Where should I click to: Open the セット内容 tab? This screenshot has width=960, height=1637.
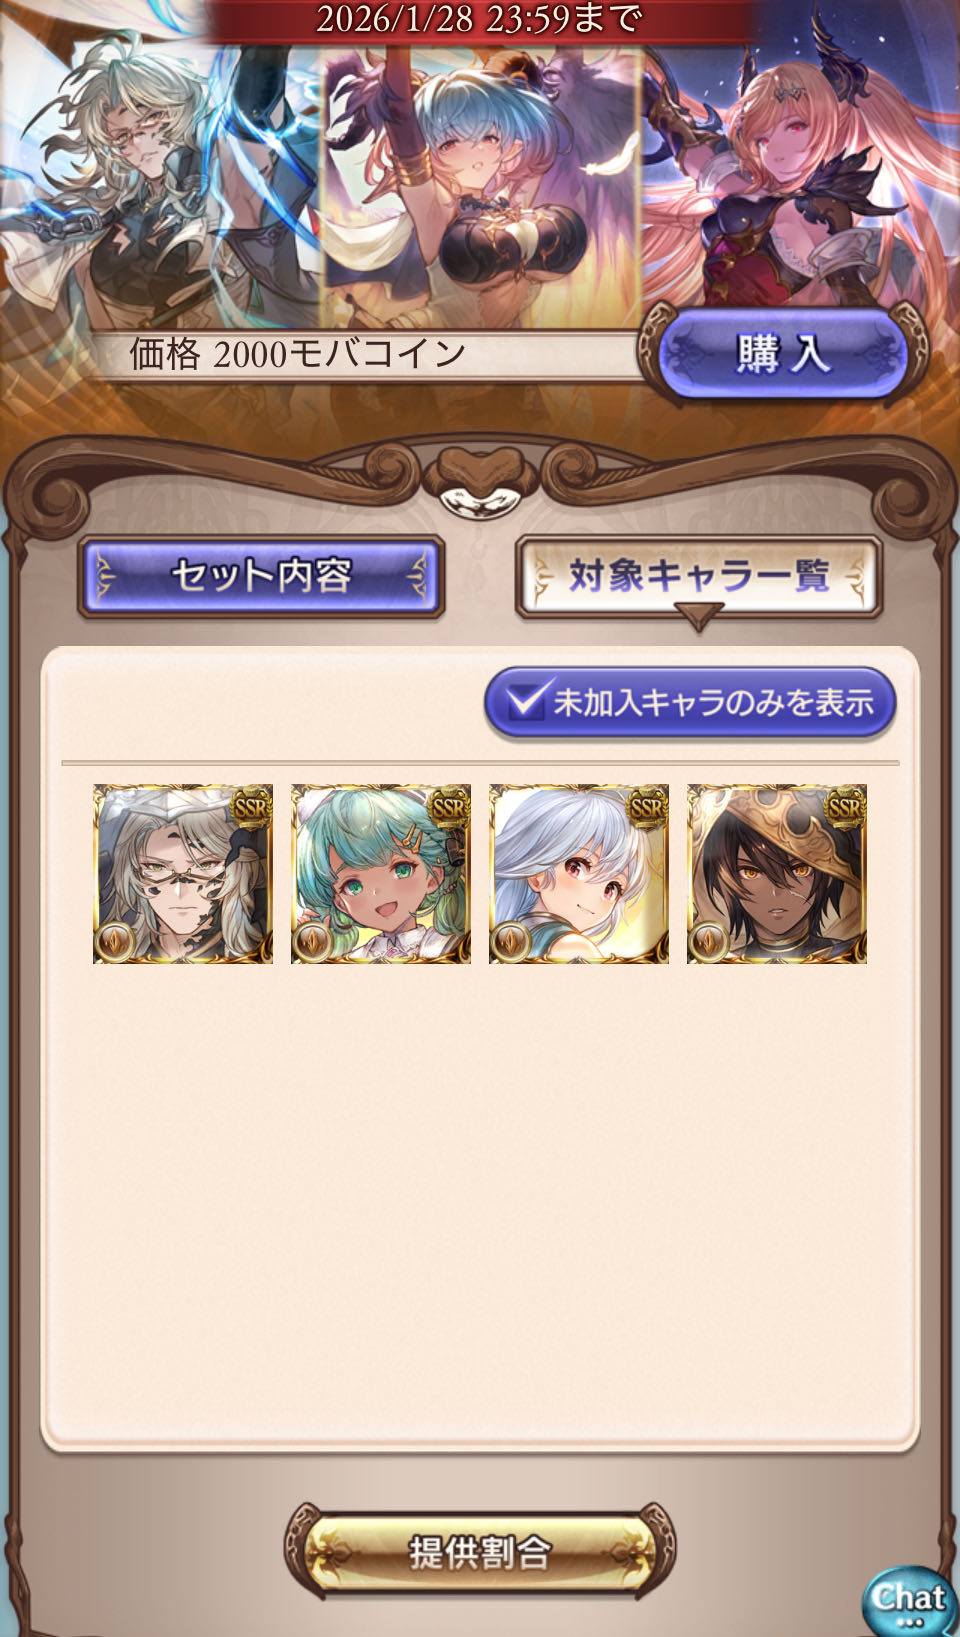pos(261,576)
